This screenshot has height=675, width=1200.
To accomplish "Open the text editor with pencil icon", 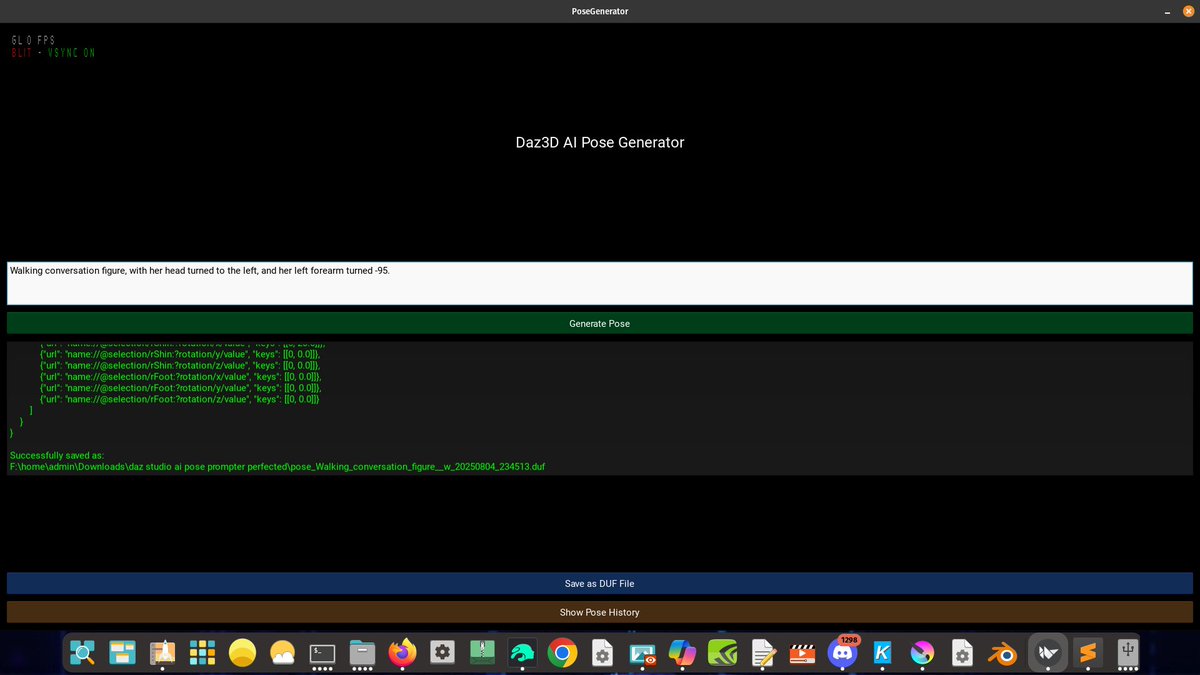I will click(763, 654).
